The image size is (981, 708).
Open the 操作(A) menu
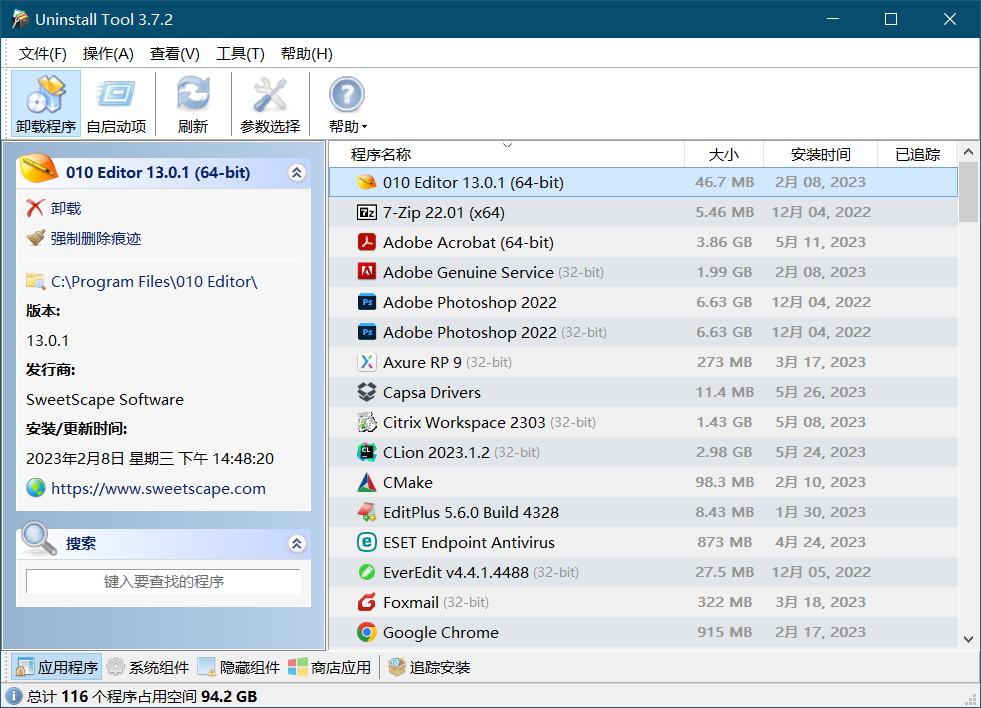(x=108, y=54)
